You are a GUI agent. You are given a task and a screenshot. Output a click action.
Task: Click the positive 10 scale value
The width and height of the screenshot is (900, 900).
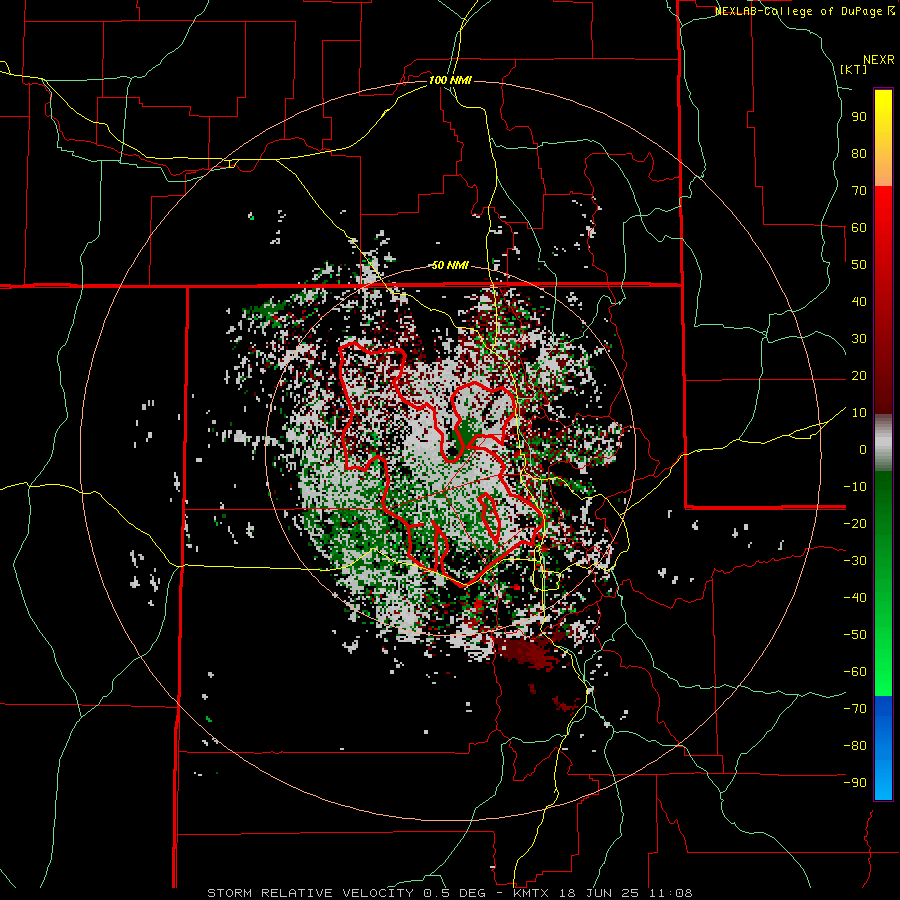pyautogui.click(x=859, y=413)
